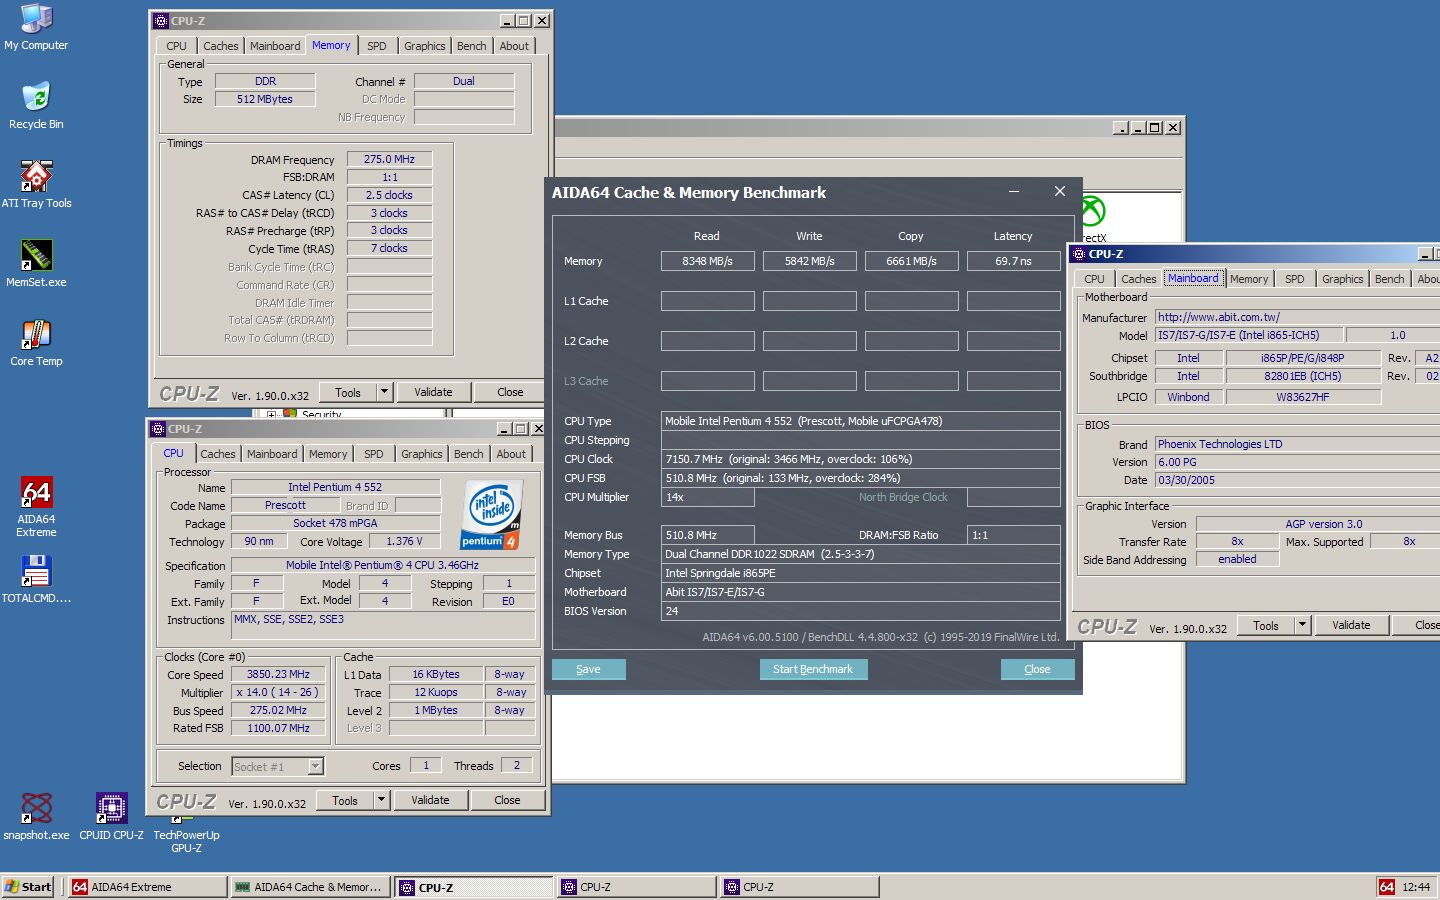The height and width of the screenshot is (900, 1440).
Task: Open Tools dropdown arrow in Memory CPU-Z window
Action: 384,393
